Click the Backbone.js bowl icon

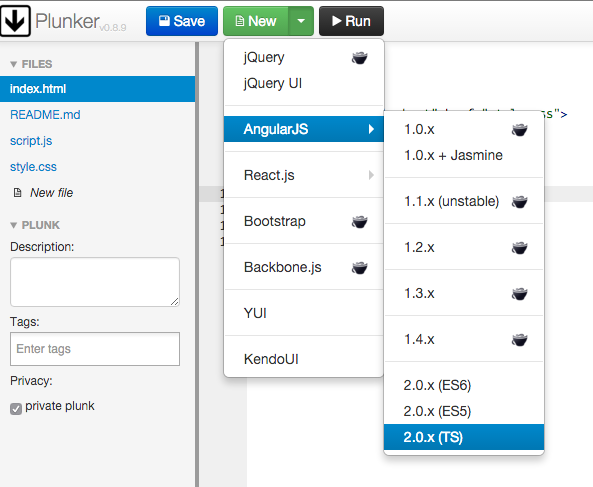tap(359, 268)
